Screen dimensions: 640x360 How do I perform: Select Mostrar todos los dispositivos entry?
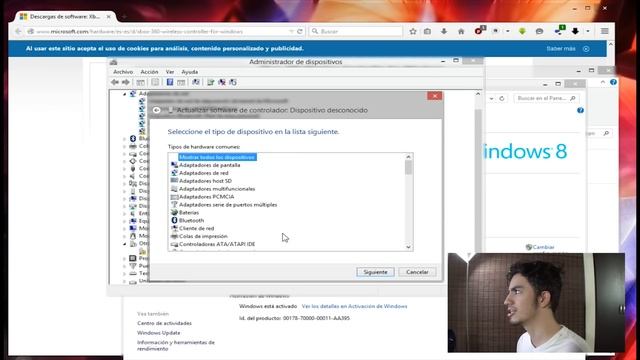(217, 157)
